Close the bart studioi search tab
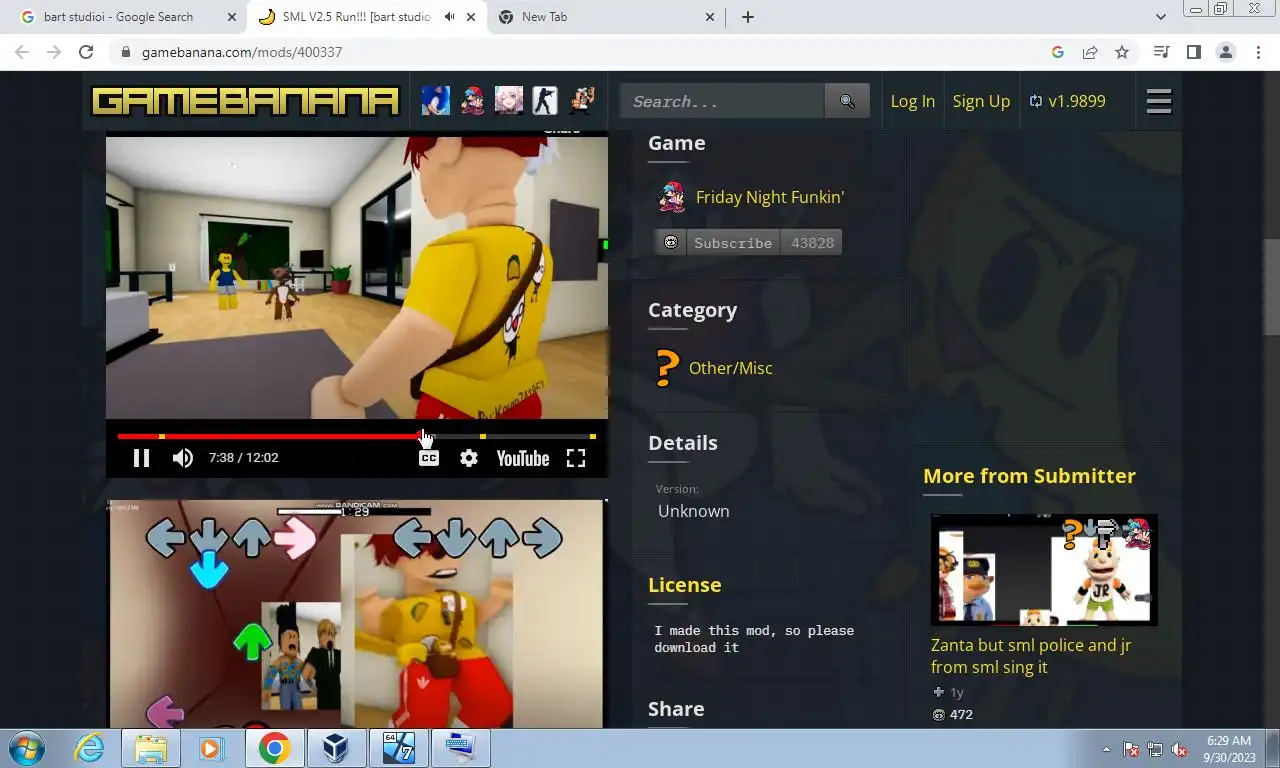 232,17
